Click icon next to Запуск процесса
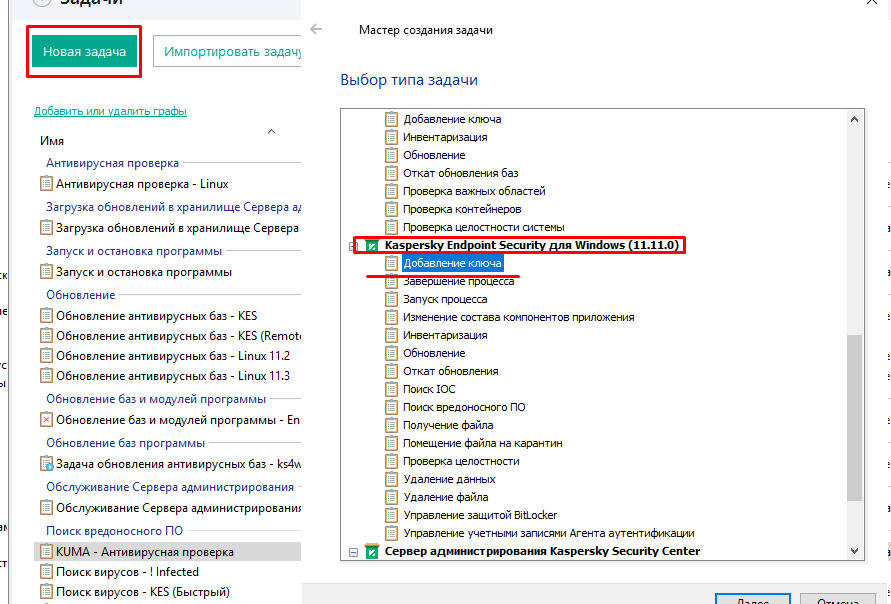The width and height of the screenshot is (891, 604). [x=391, y=299]
